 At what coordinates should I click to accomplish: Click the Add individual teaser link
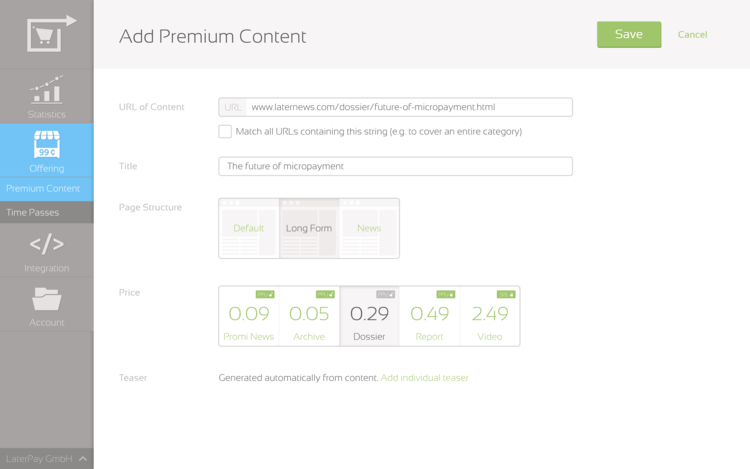click(x=424, y=378)
